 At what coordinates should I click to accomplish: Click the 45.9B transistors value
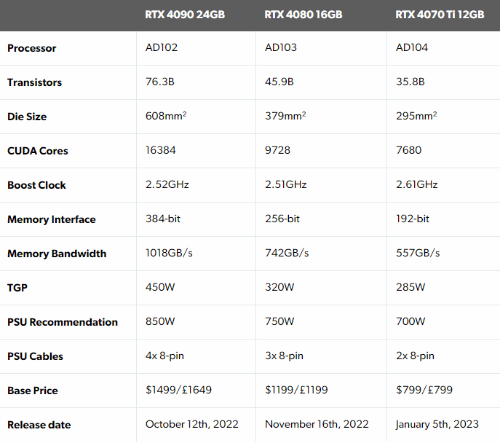[x=279, y=82]
